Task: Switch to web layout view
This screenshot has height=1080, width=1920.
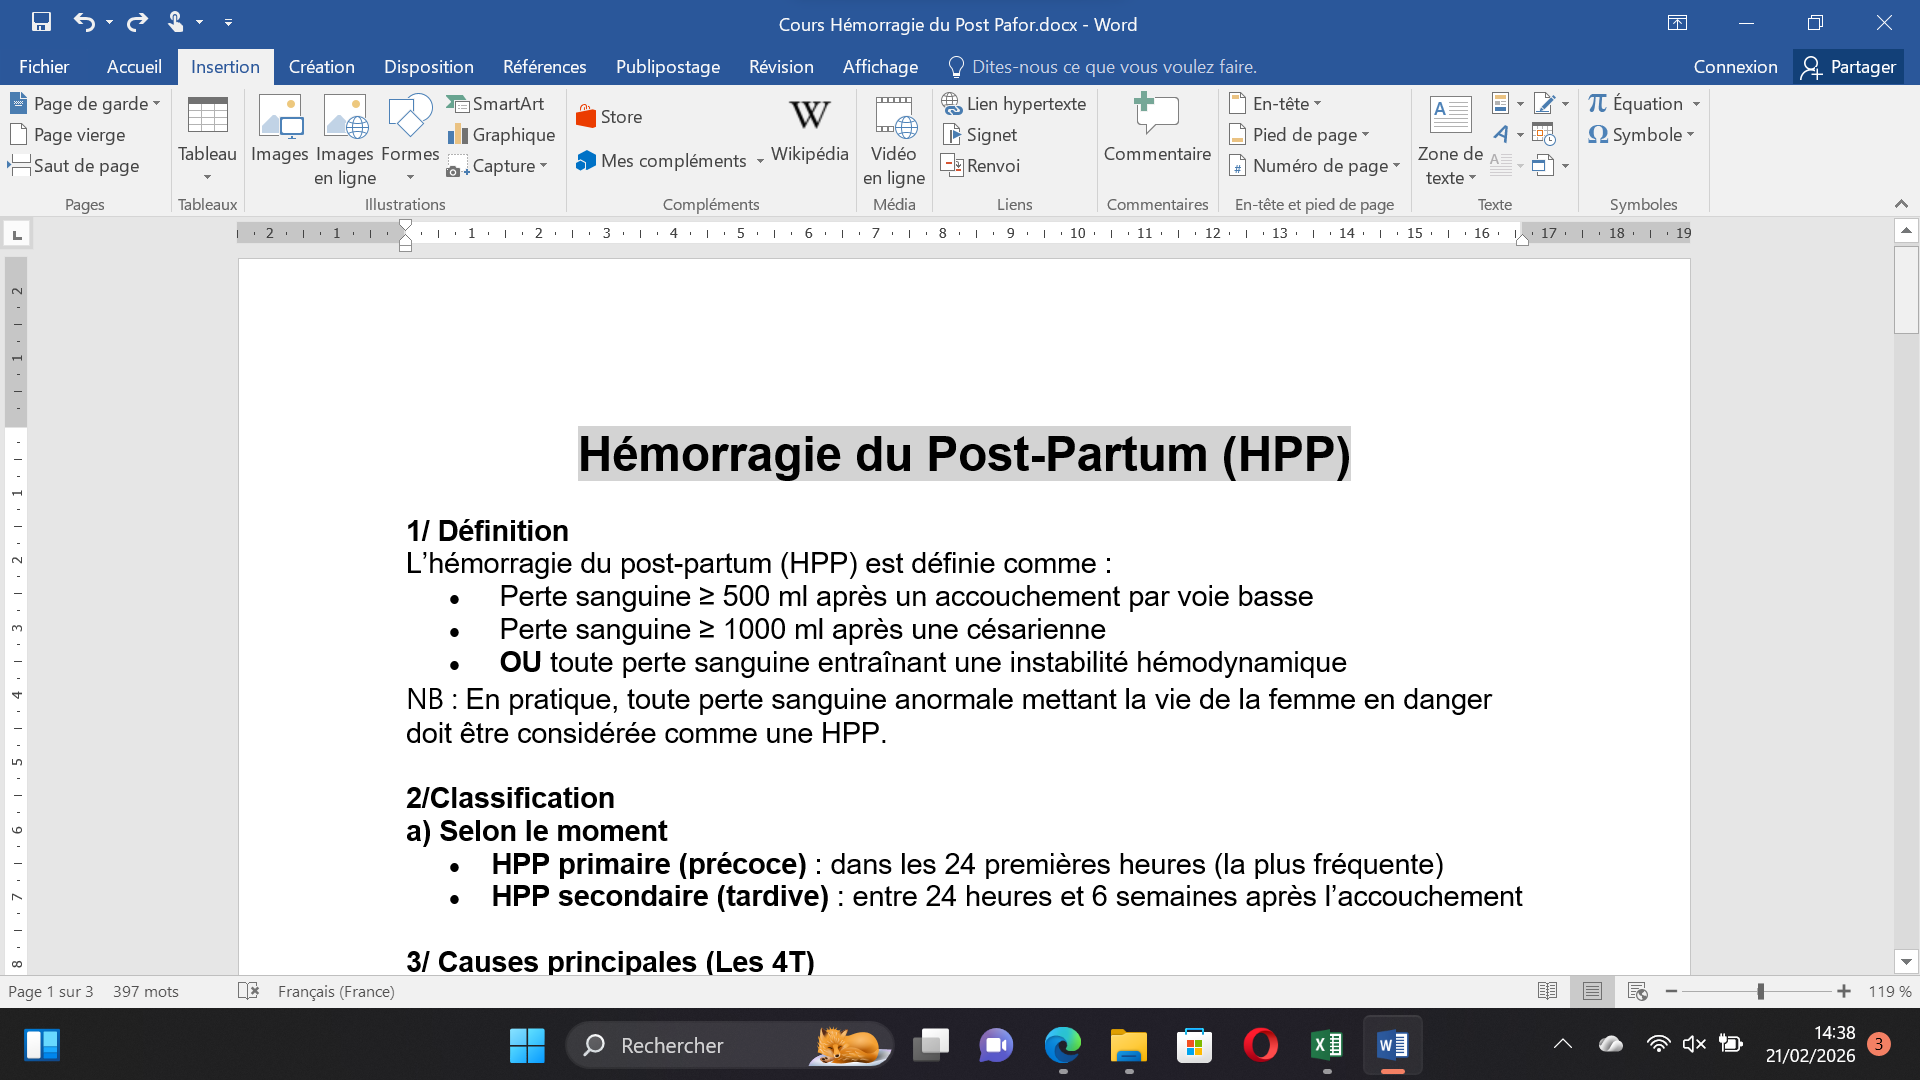Action: click(x=1637, y=991)
